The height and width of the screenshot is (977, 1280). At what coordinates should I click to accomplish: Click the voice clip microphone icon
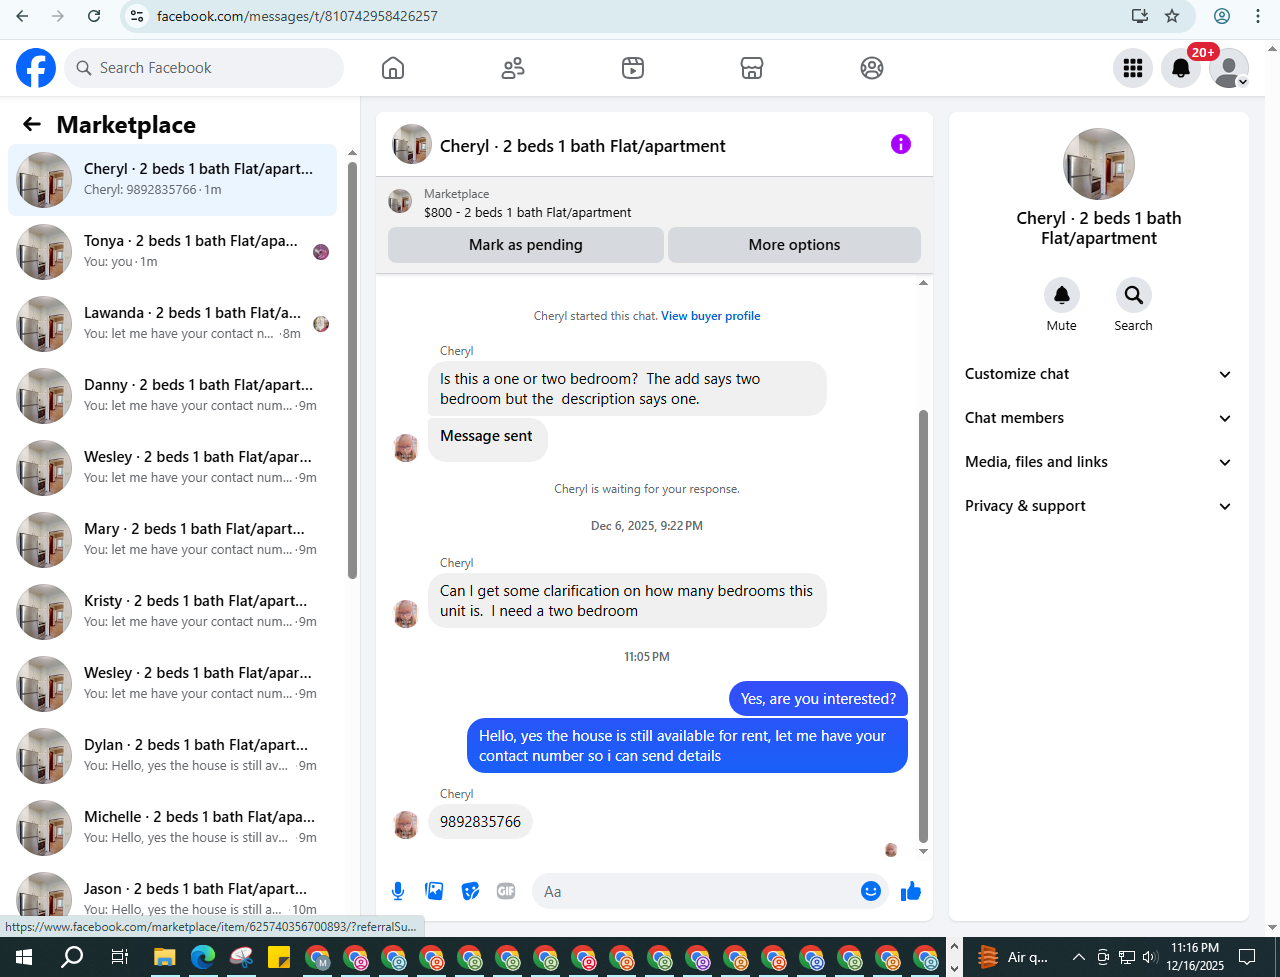tap(398, 891)
